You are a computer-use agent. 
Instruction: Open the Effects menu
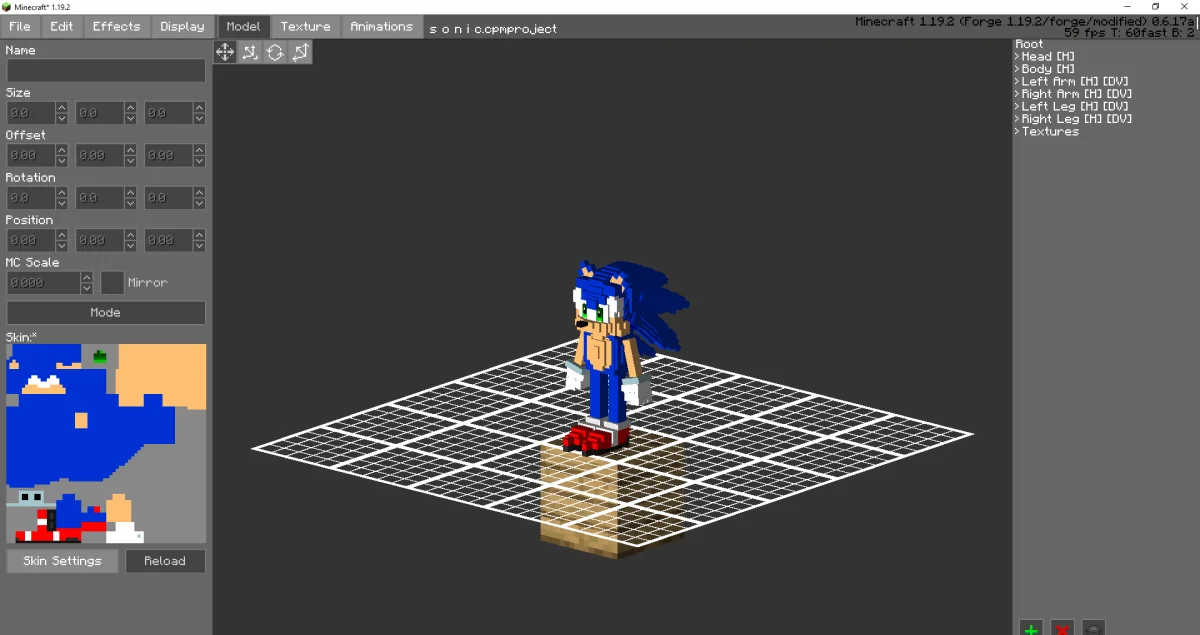(117, 26)
